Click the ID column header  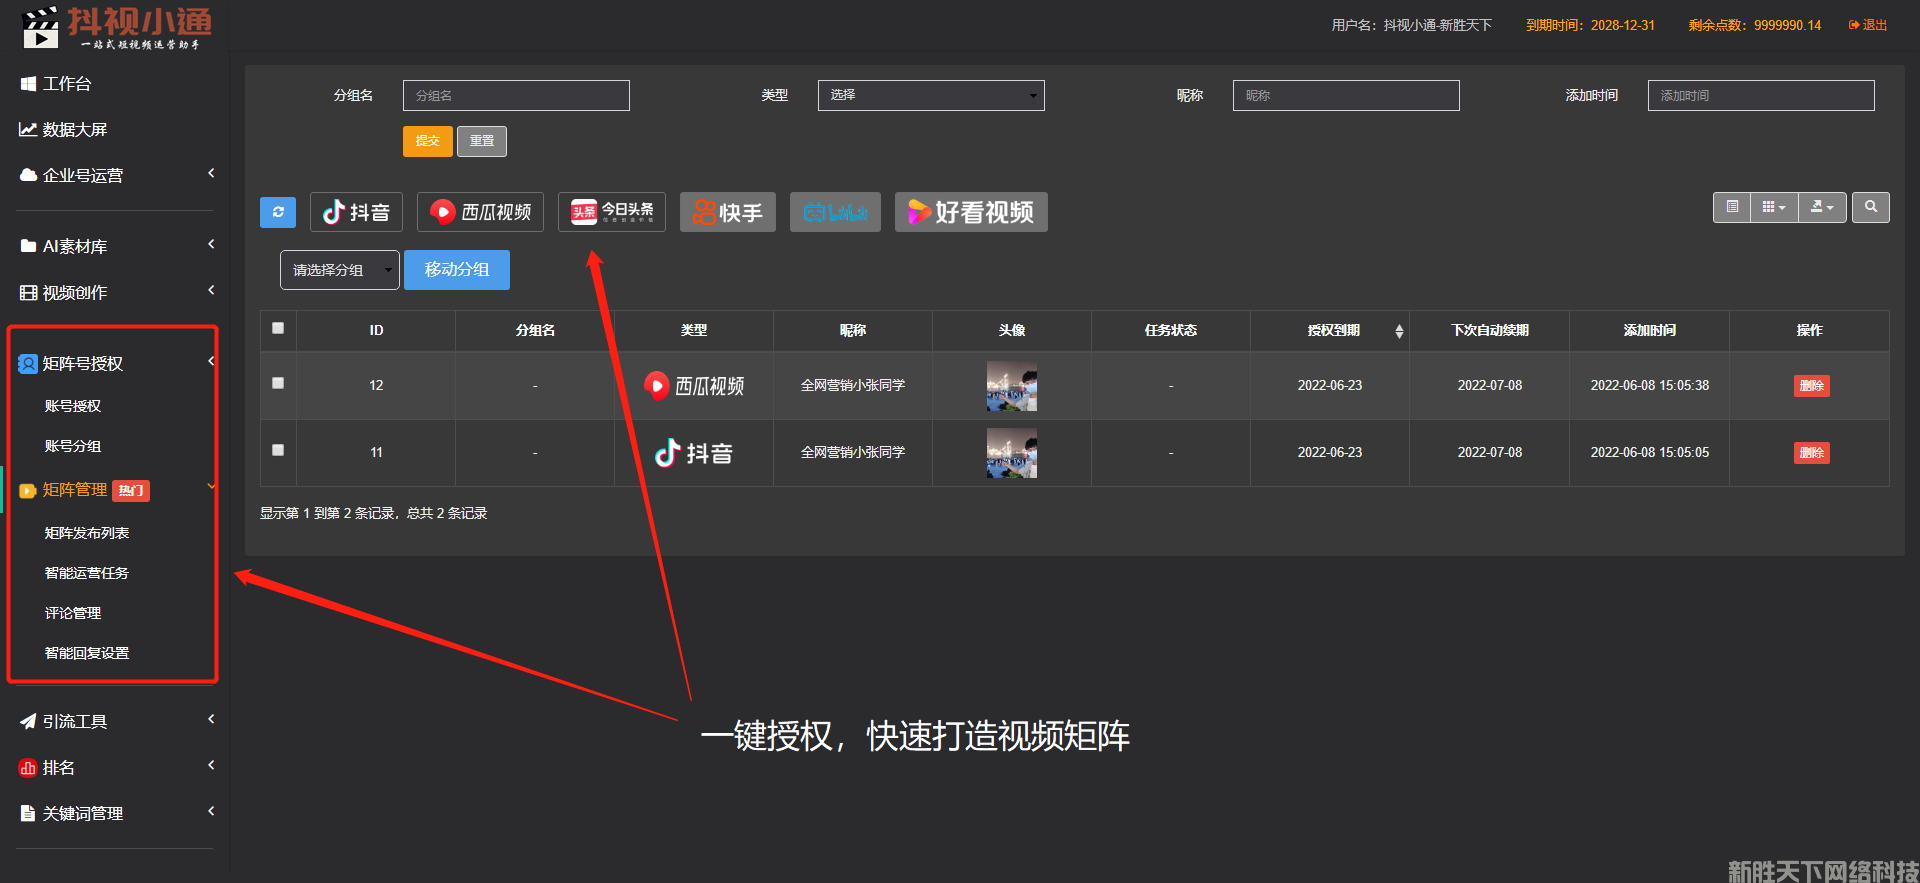pos(376,331)
